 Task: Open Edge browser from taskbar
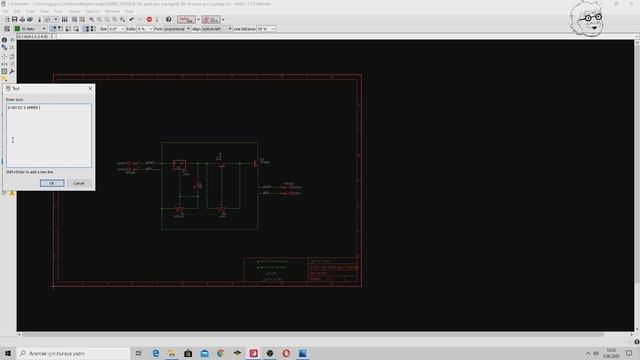[156, 353]
